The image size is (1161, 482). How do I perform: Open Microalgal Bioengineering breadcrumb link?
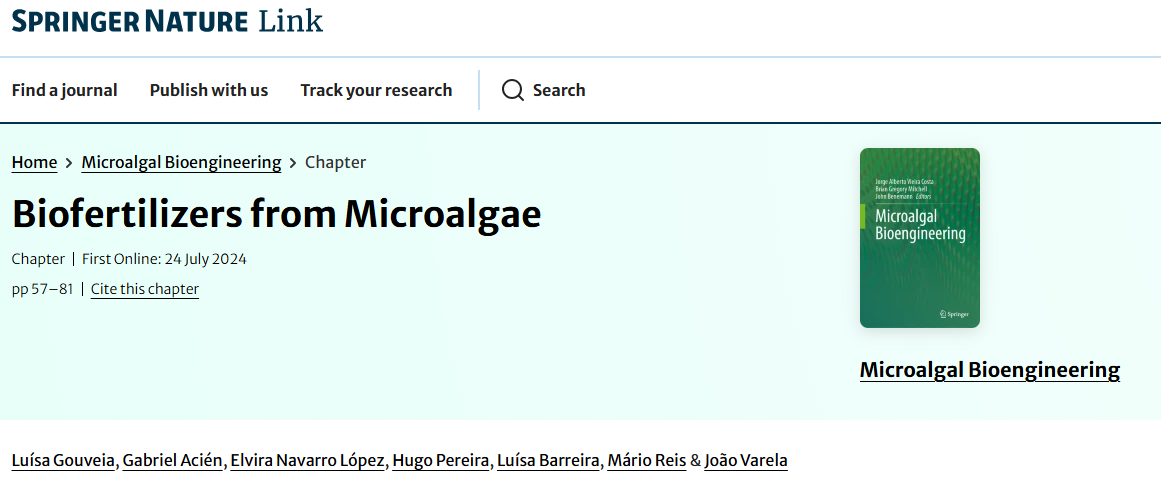(x=181, y=162)
